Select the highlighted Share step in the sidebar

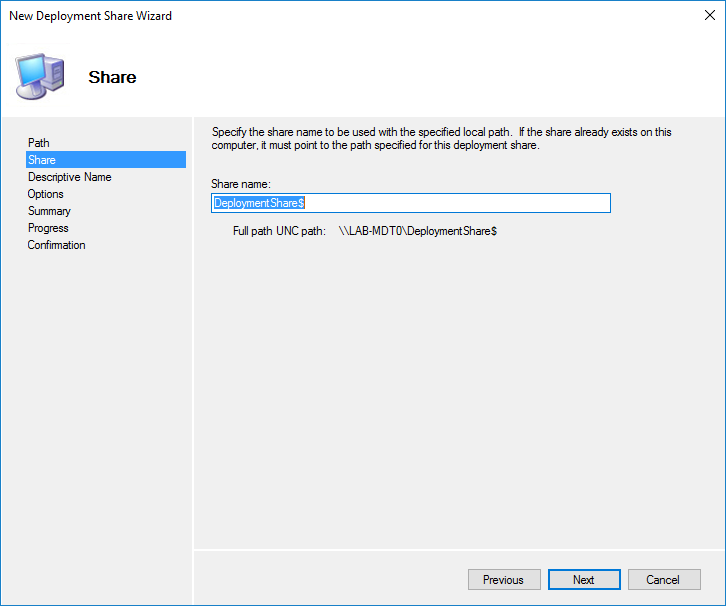click(42, 160)
